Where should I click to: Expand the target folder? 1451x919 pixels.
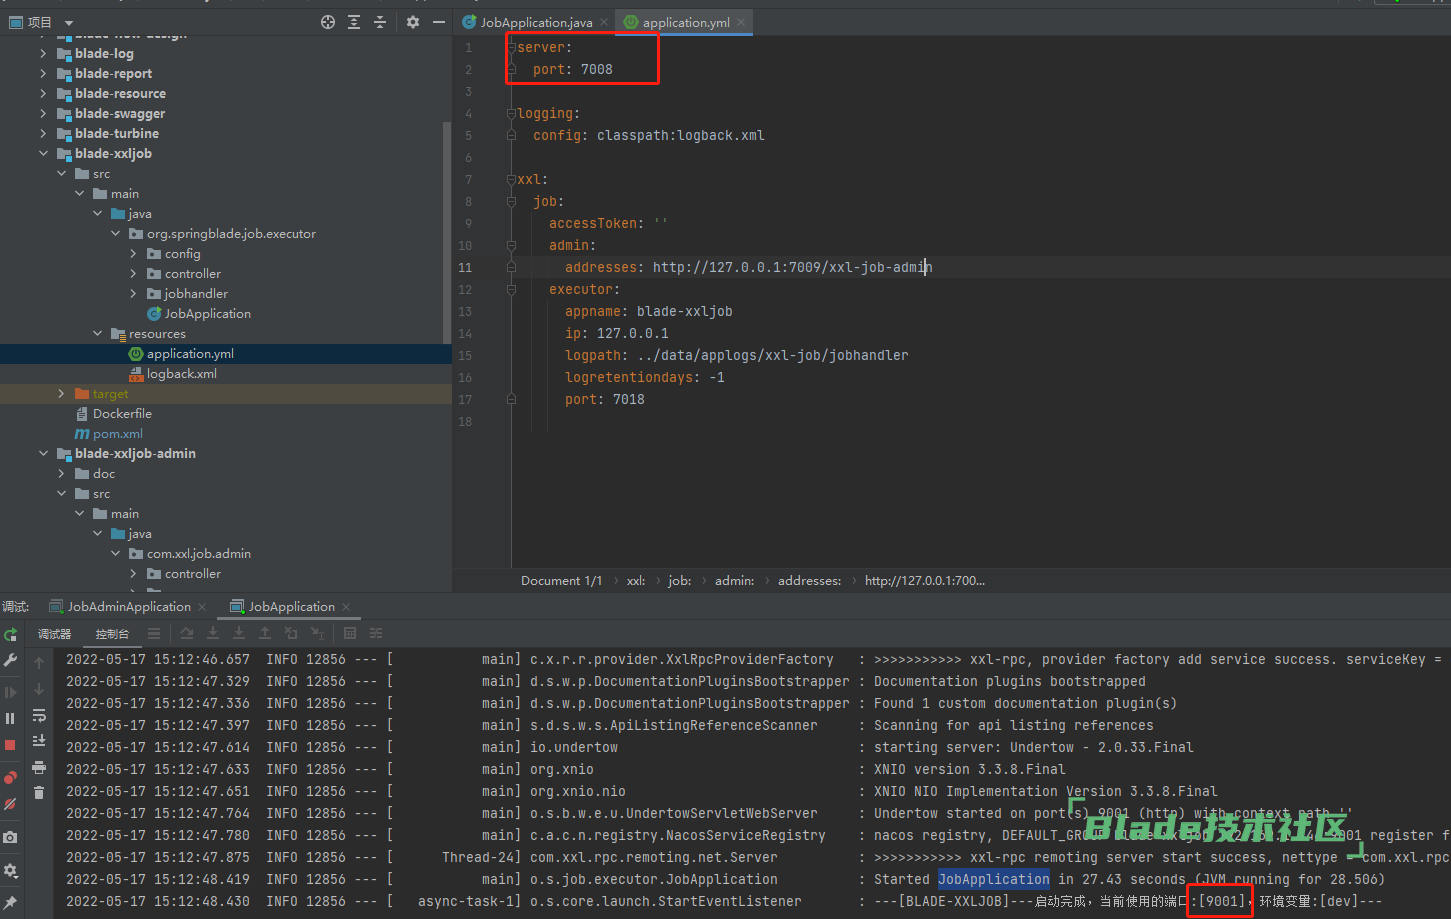click(61, 393)
